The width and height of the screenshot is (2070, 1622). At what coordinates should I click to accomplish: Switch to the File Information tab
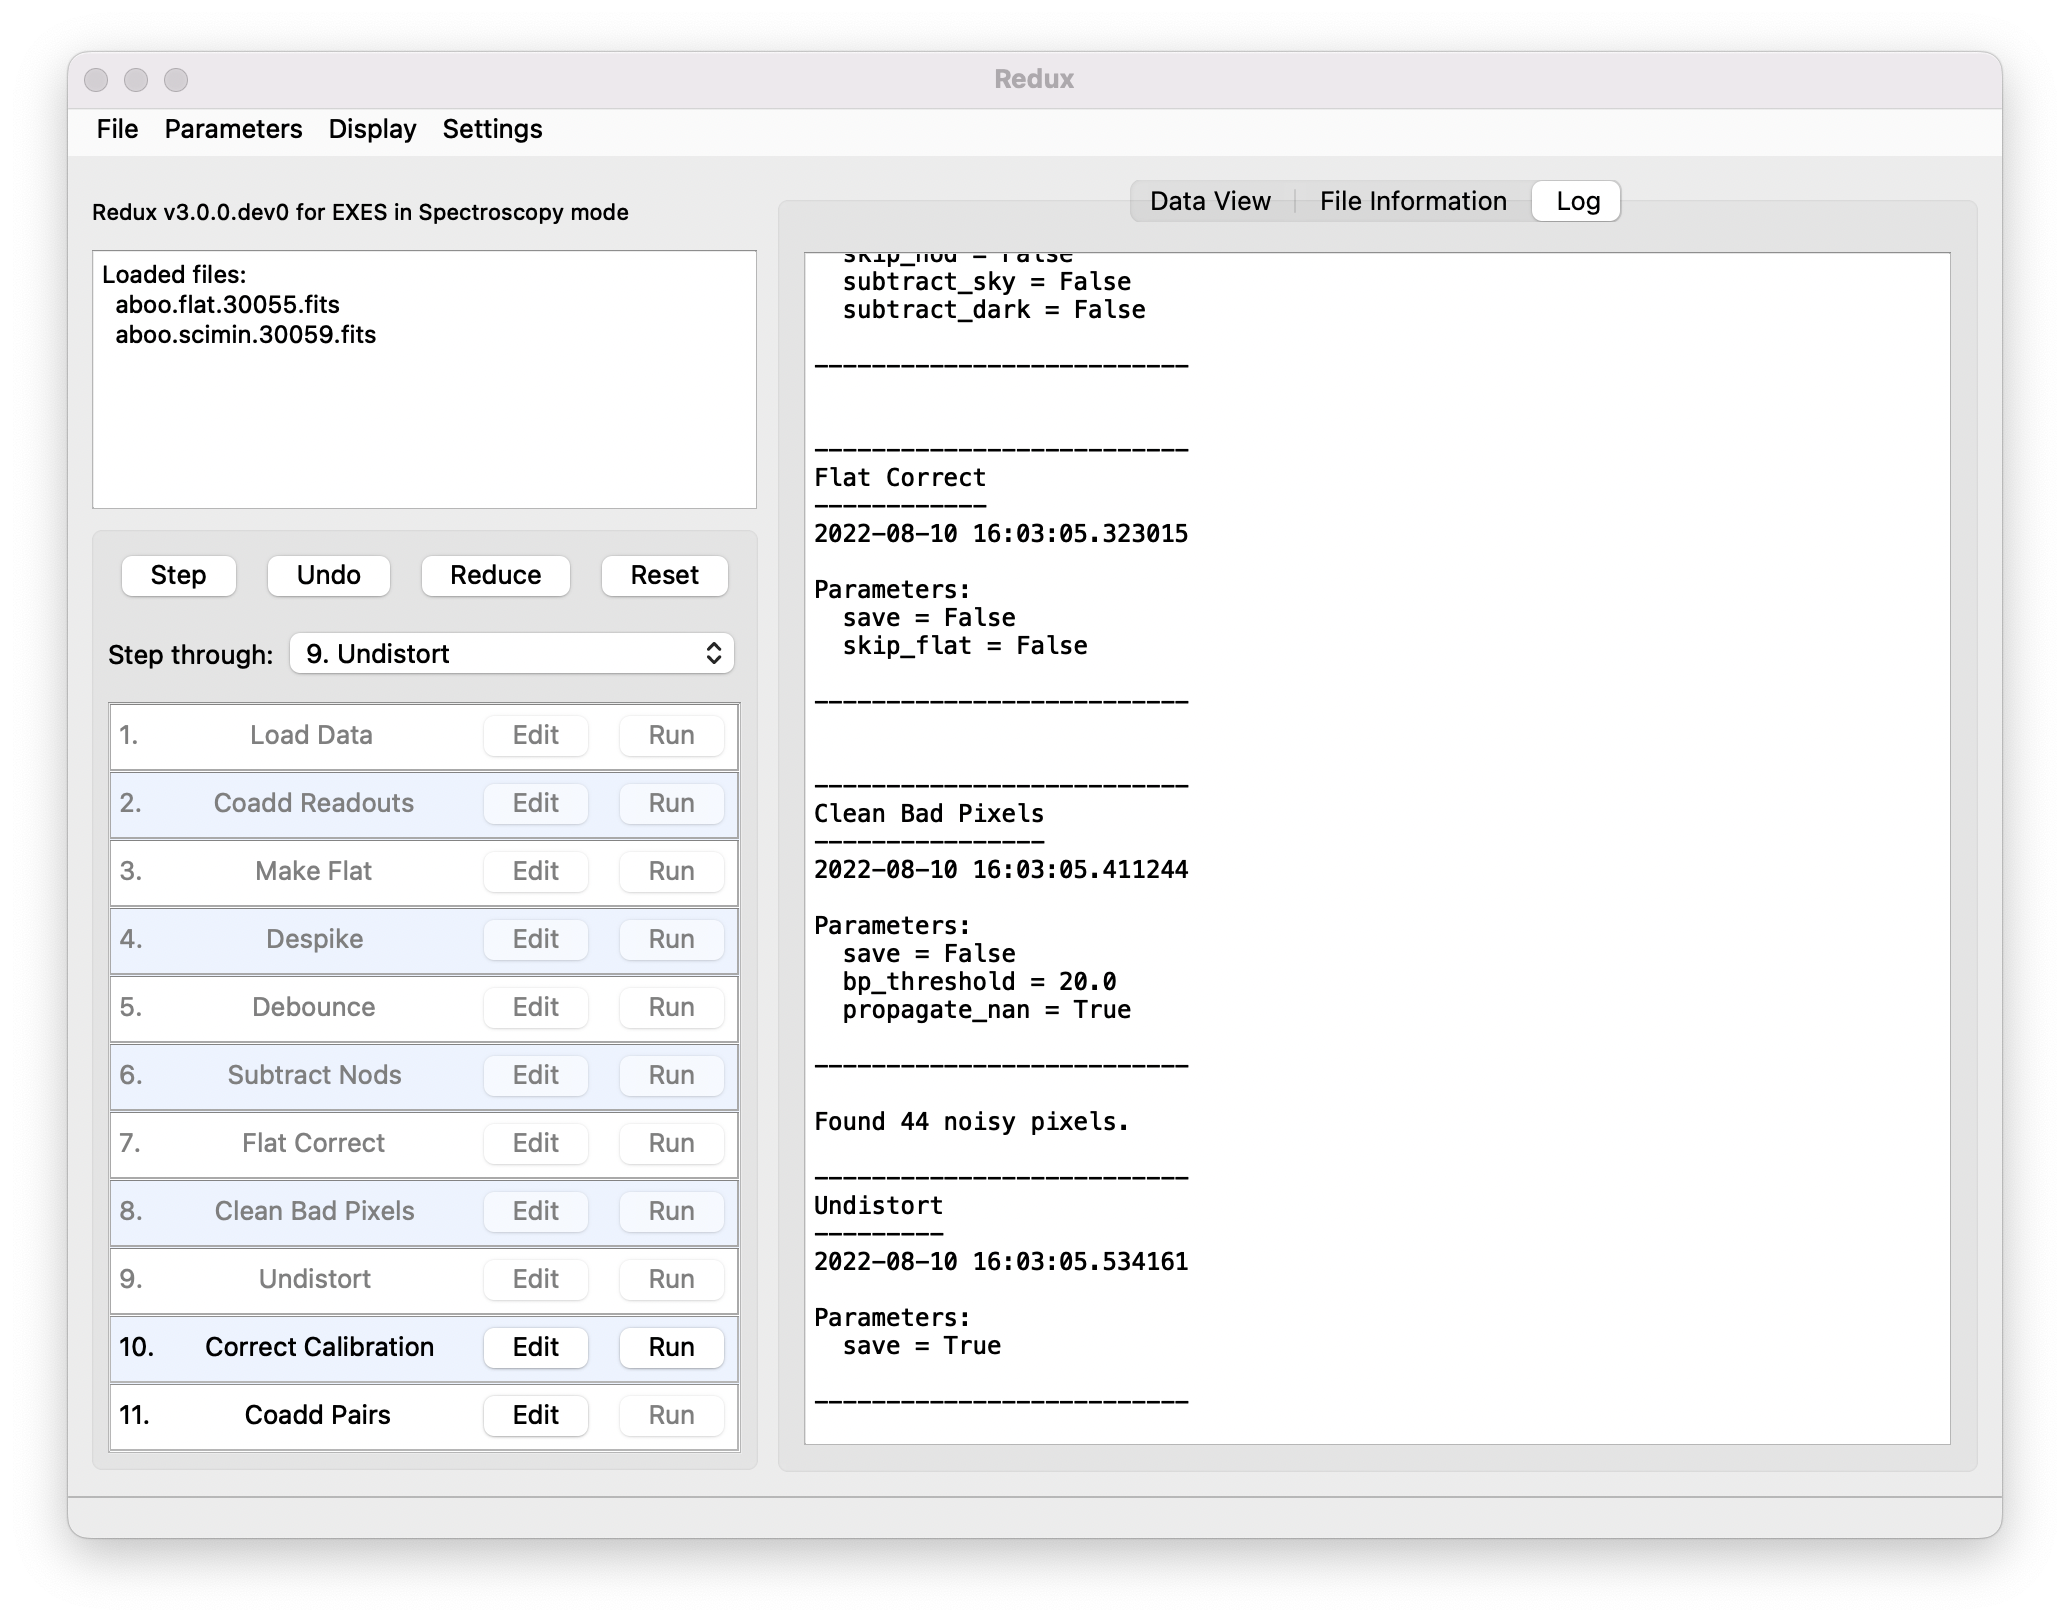[x=1412, y=200]
